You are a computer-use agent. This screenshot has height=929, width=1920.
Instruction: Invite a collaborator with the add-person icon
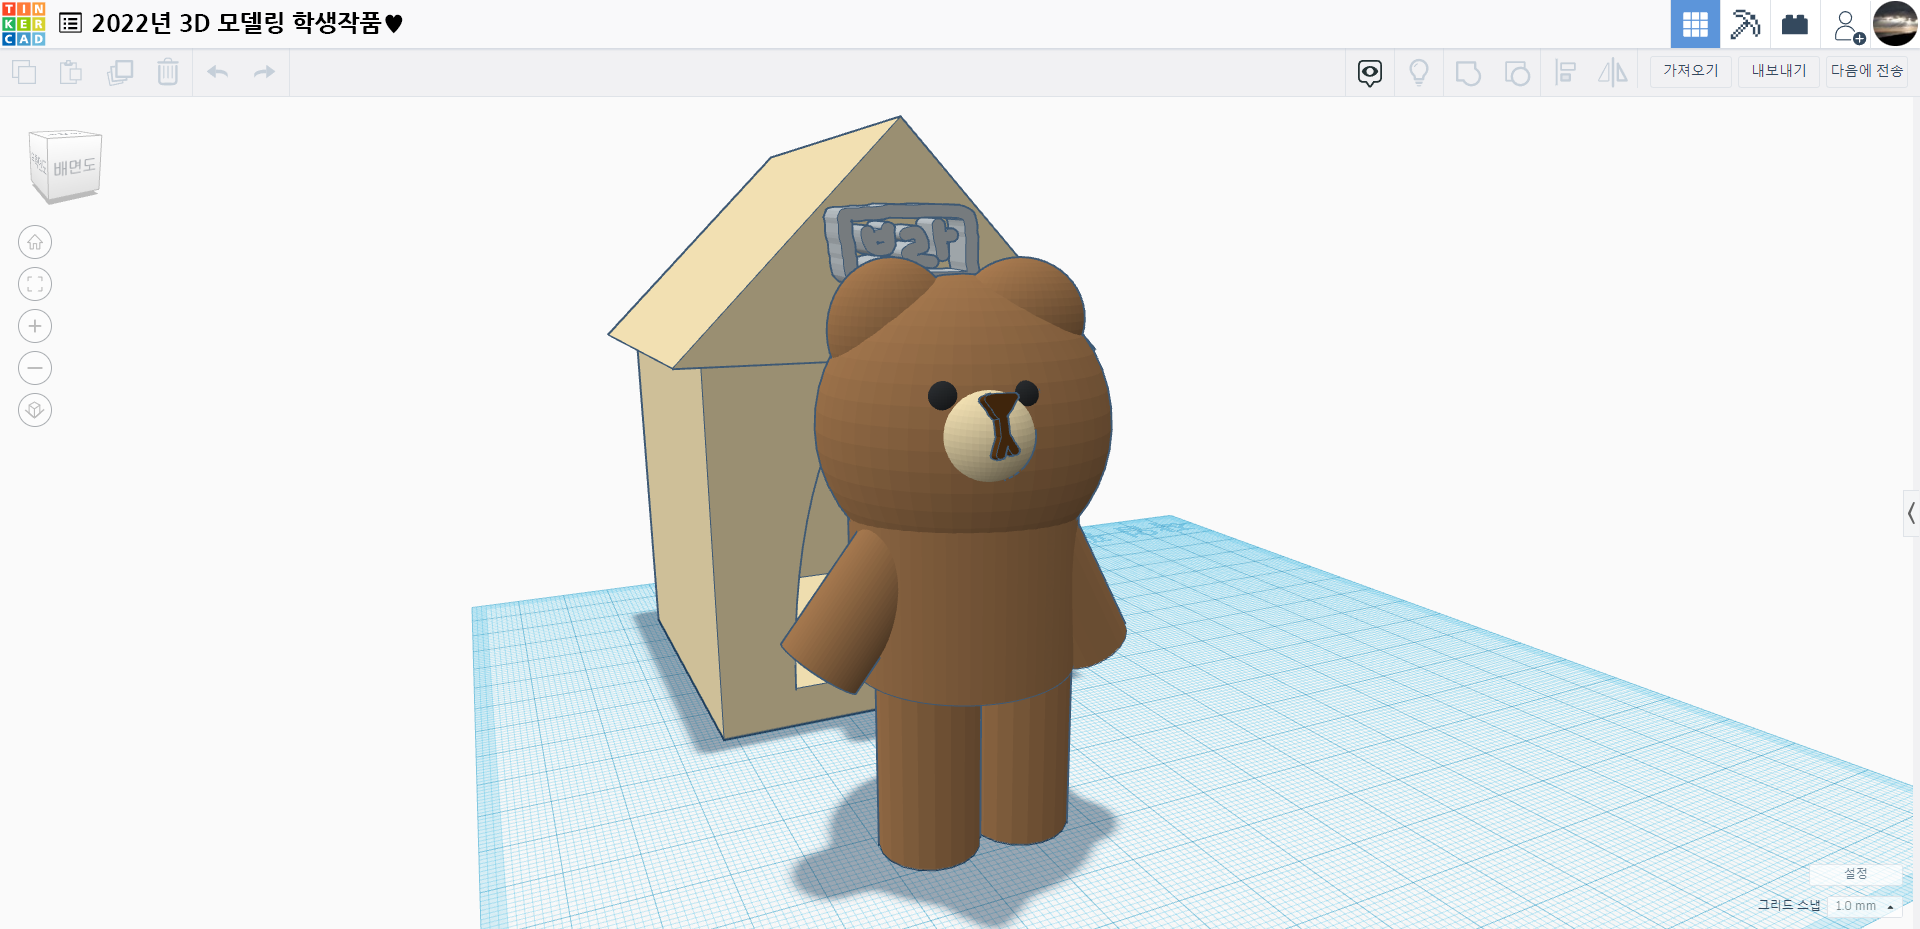tap(1848, 26)
